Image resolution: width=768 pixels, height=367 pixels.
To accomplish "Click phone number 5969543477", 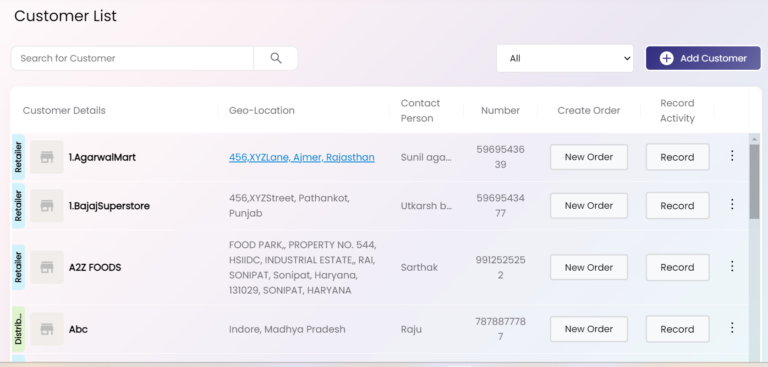I will point(500,206).
